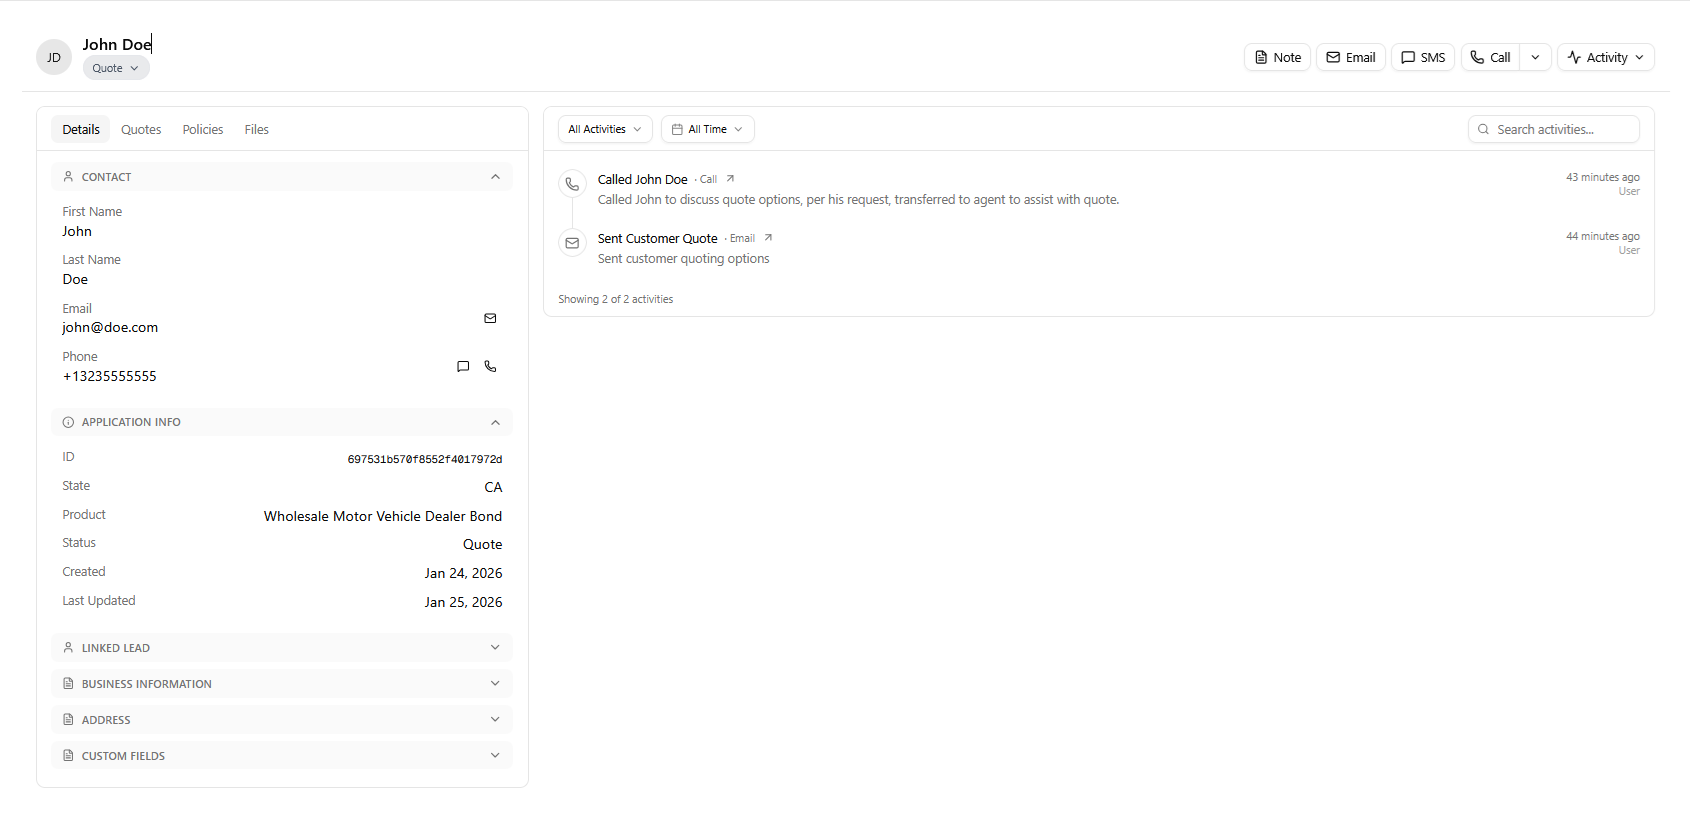Open the Called John Doe activity external link arrow
This screenshot has height=825, width=1690.
coord(730,179)
